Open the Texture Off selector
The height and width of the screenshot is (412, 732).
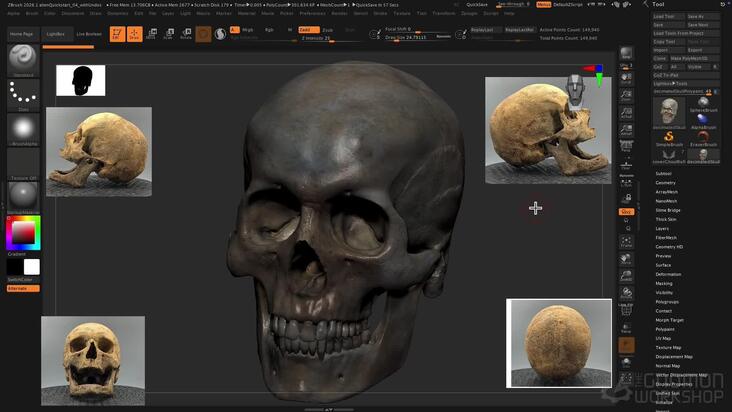point(23,164)
